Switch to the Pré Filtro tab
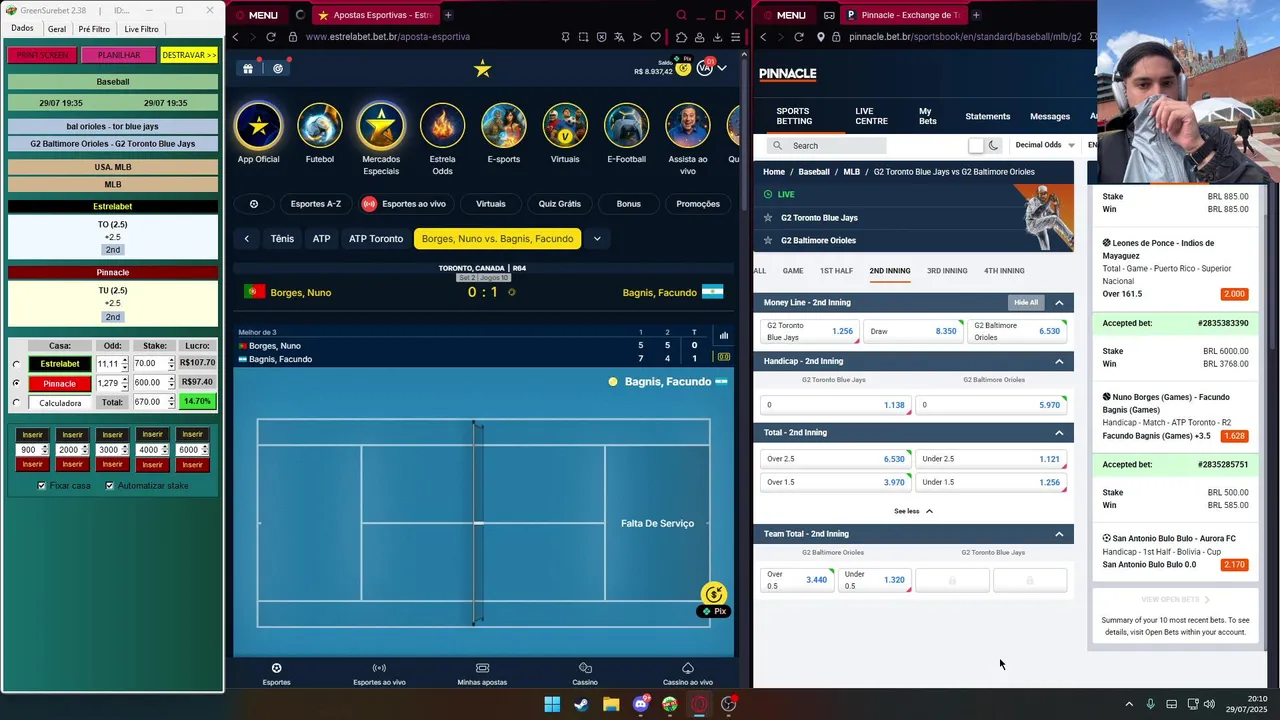Screen dimensions: 1280x720 [x=94, y=29]
